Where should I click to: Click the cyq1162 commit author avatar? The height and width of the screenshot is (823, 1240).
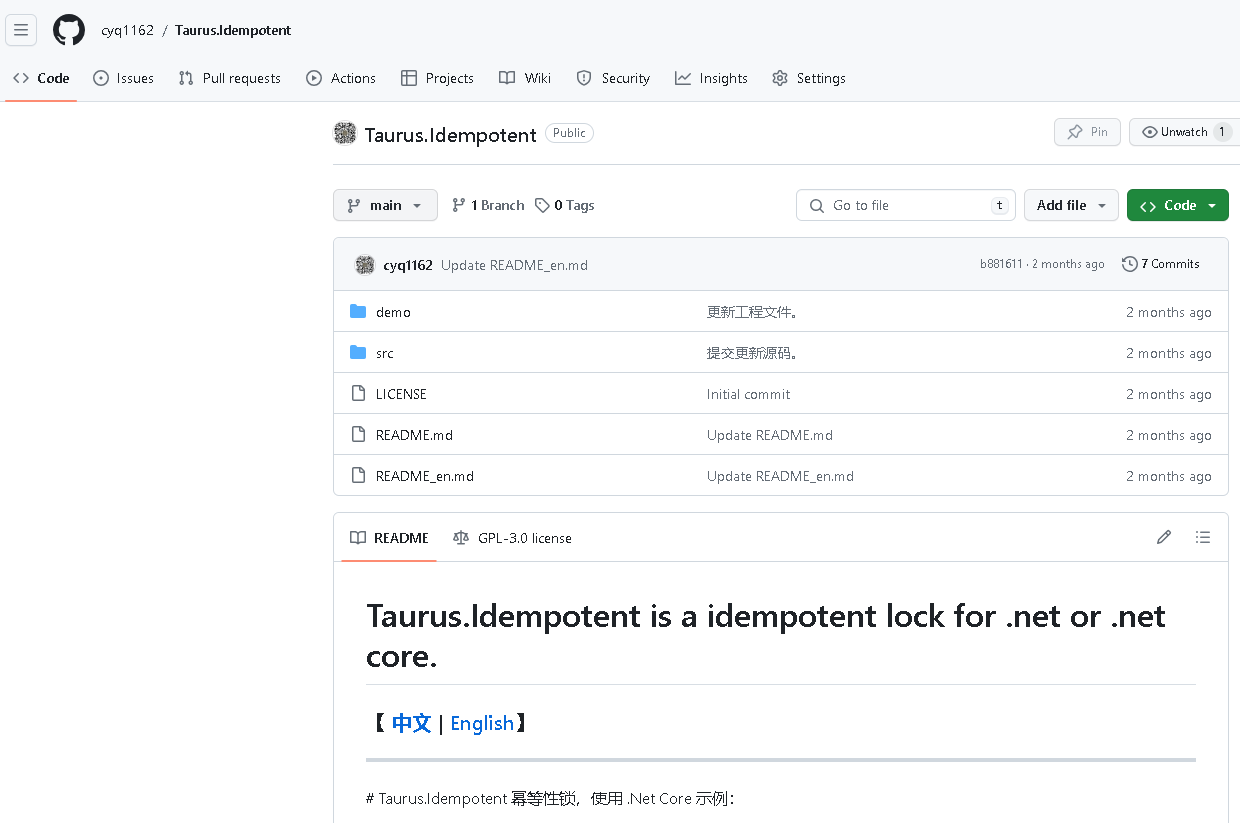click(365, 264)
